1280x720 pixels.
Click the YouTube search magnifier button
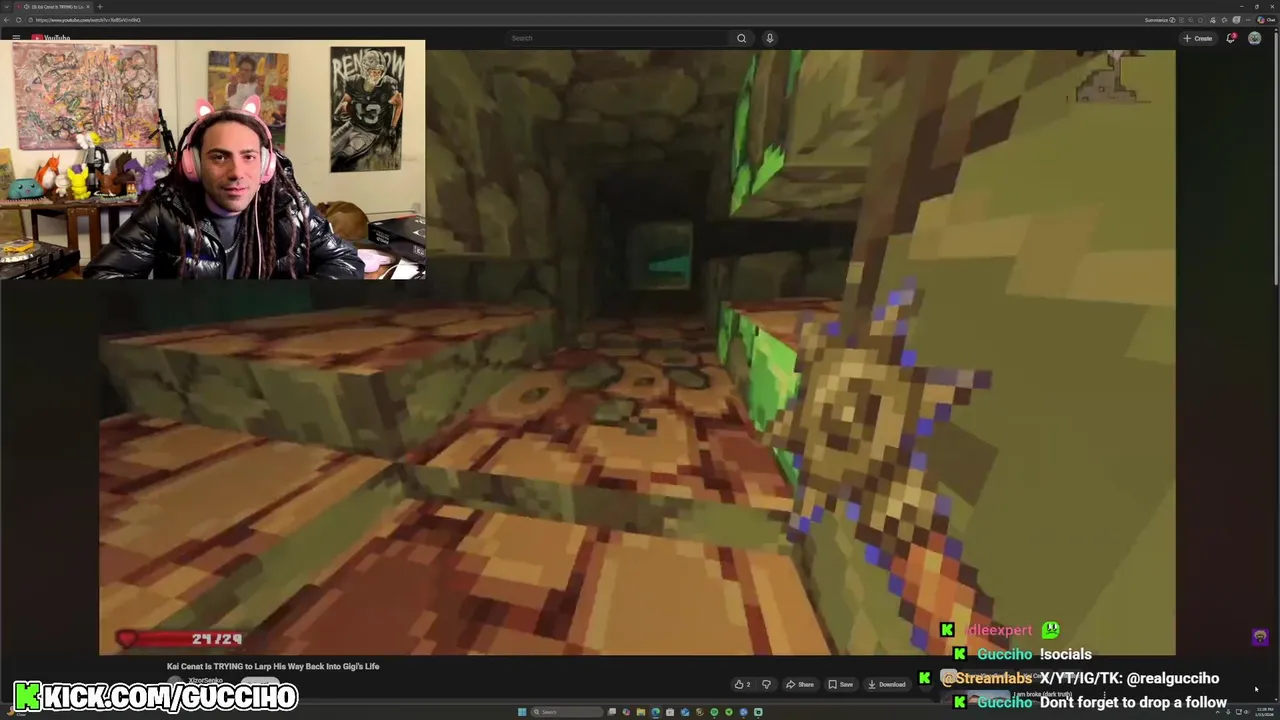pos(741,38)
